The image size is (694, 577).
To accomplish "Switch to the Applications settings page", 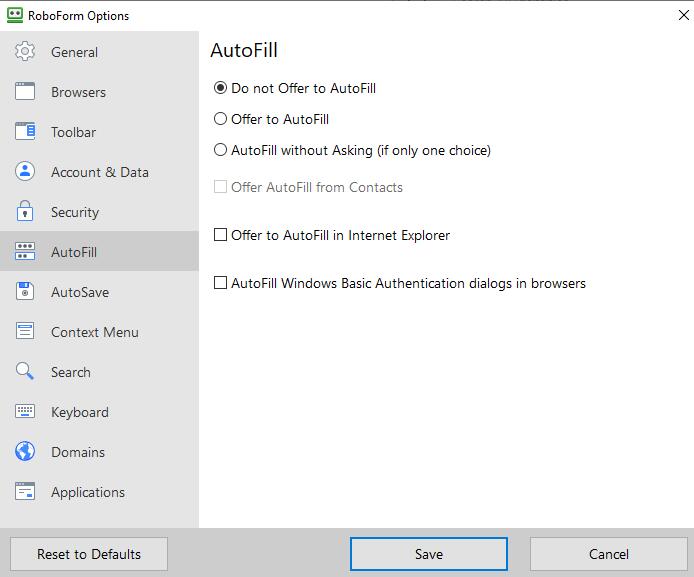I will 88,492.
